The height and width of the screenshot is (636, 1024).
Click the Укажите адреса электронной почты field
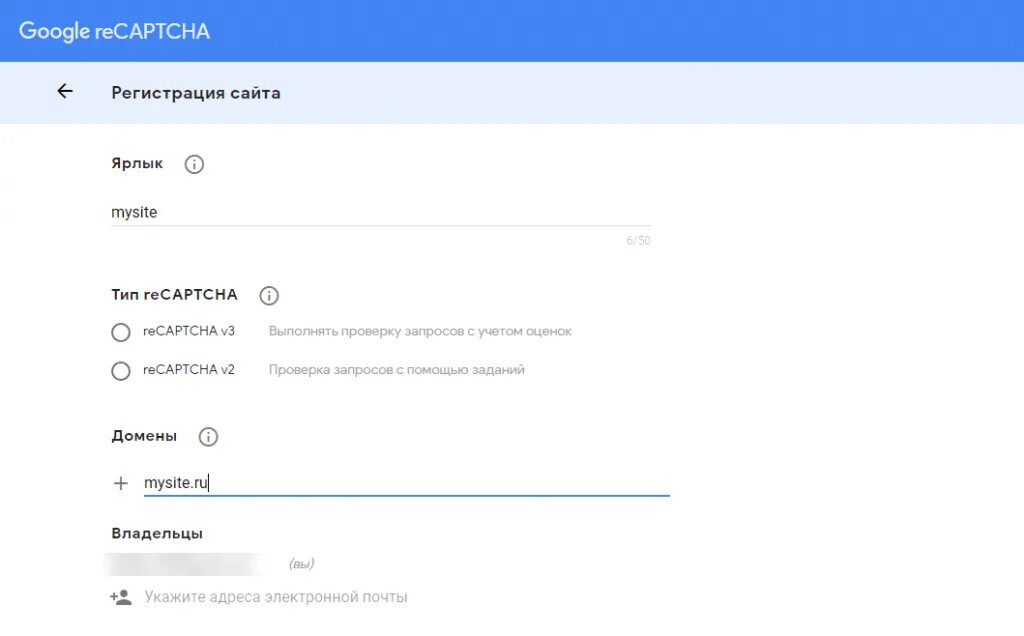point(276,598)
